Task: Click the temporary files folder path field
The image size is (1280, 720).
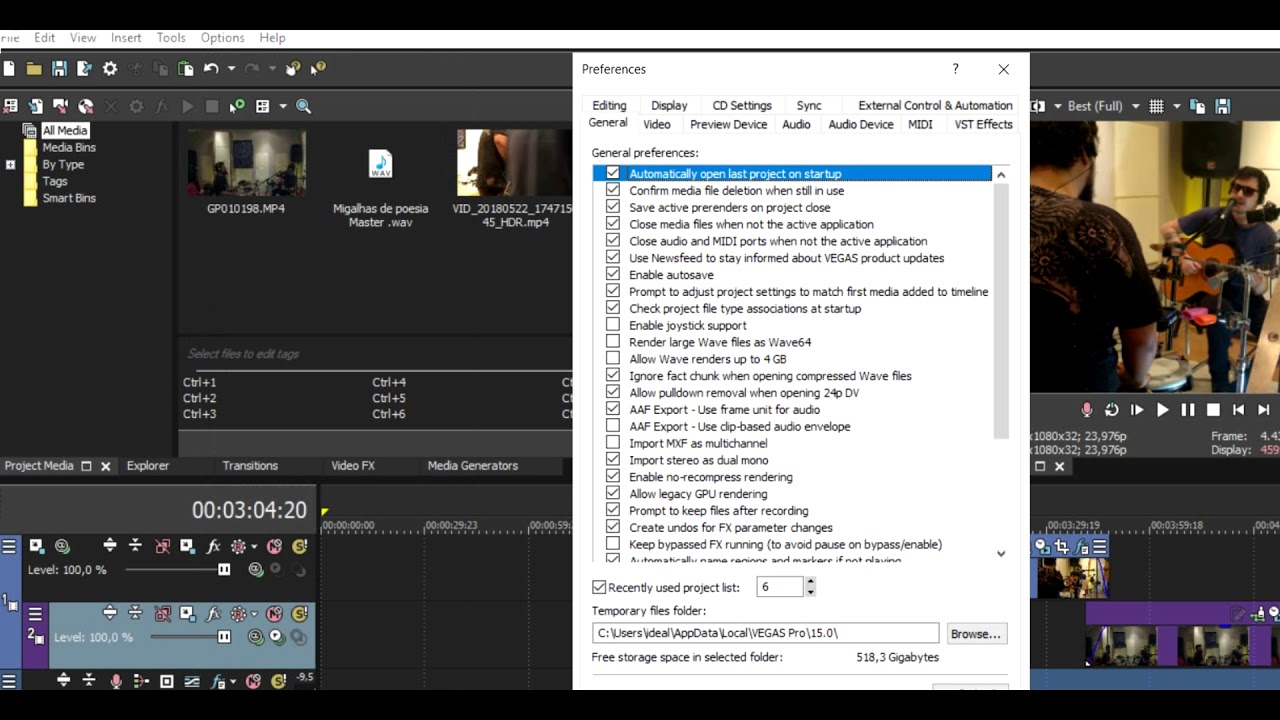Action: pyautogui.click(x=765, y=633)
